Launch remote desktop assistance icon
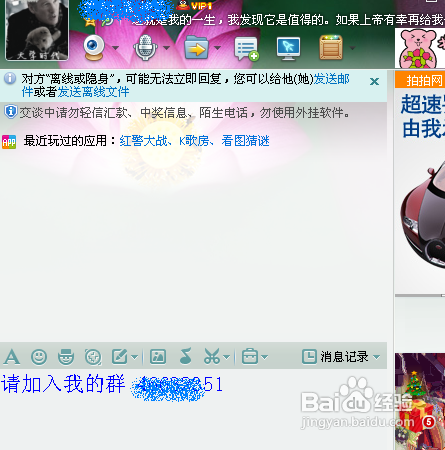This screenshot has width=445, height=450. 288,49
